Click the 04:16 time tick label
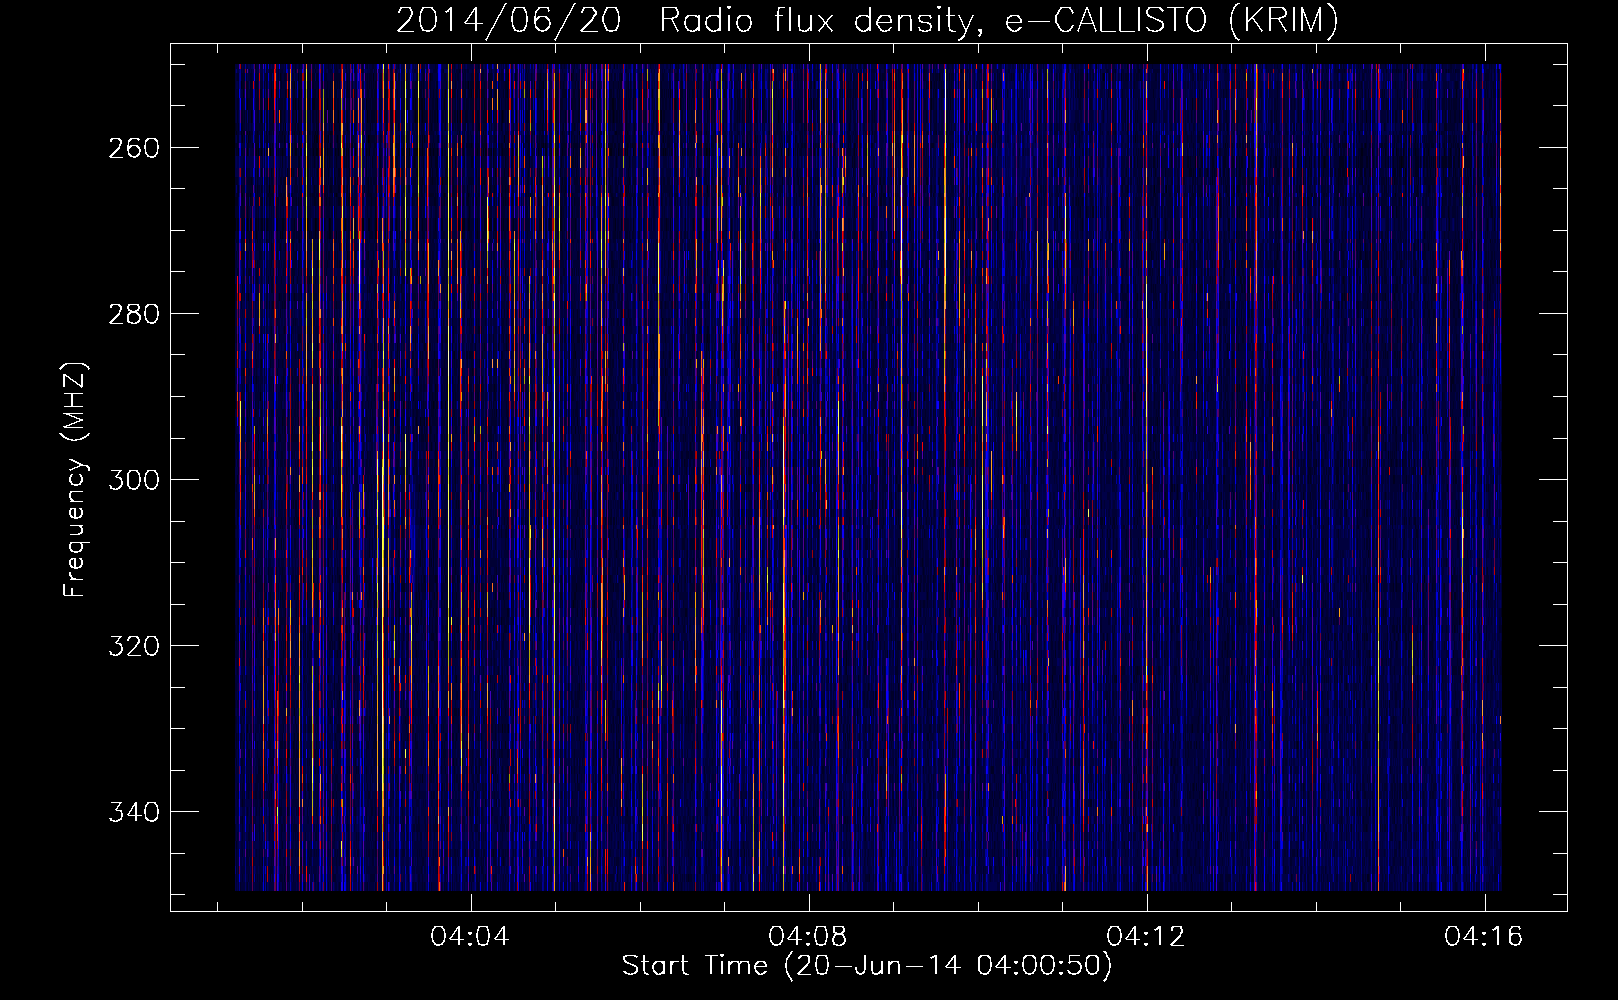 pos(1483,936)
